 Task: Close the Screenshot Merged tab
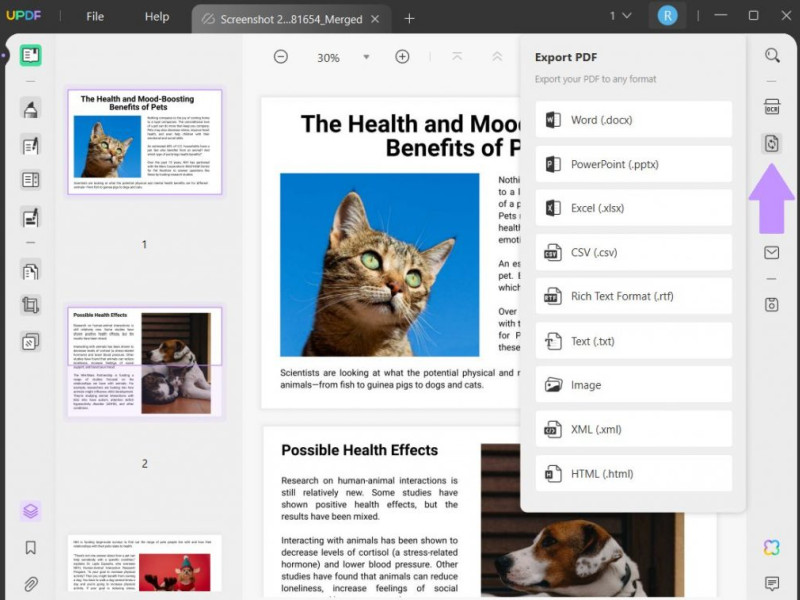click(x=375, y=19)
